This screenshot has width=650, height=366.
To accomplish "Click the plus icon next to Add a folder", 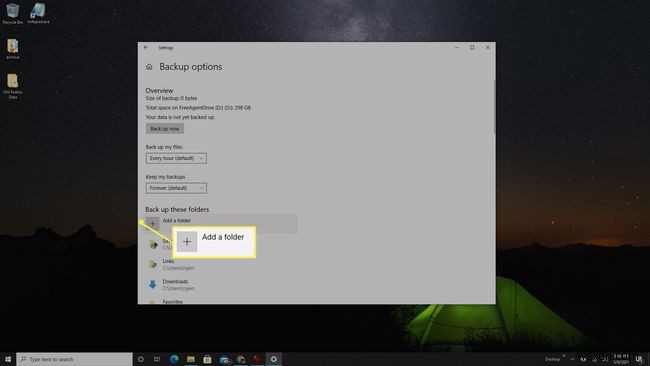I will [153, 223].
